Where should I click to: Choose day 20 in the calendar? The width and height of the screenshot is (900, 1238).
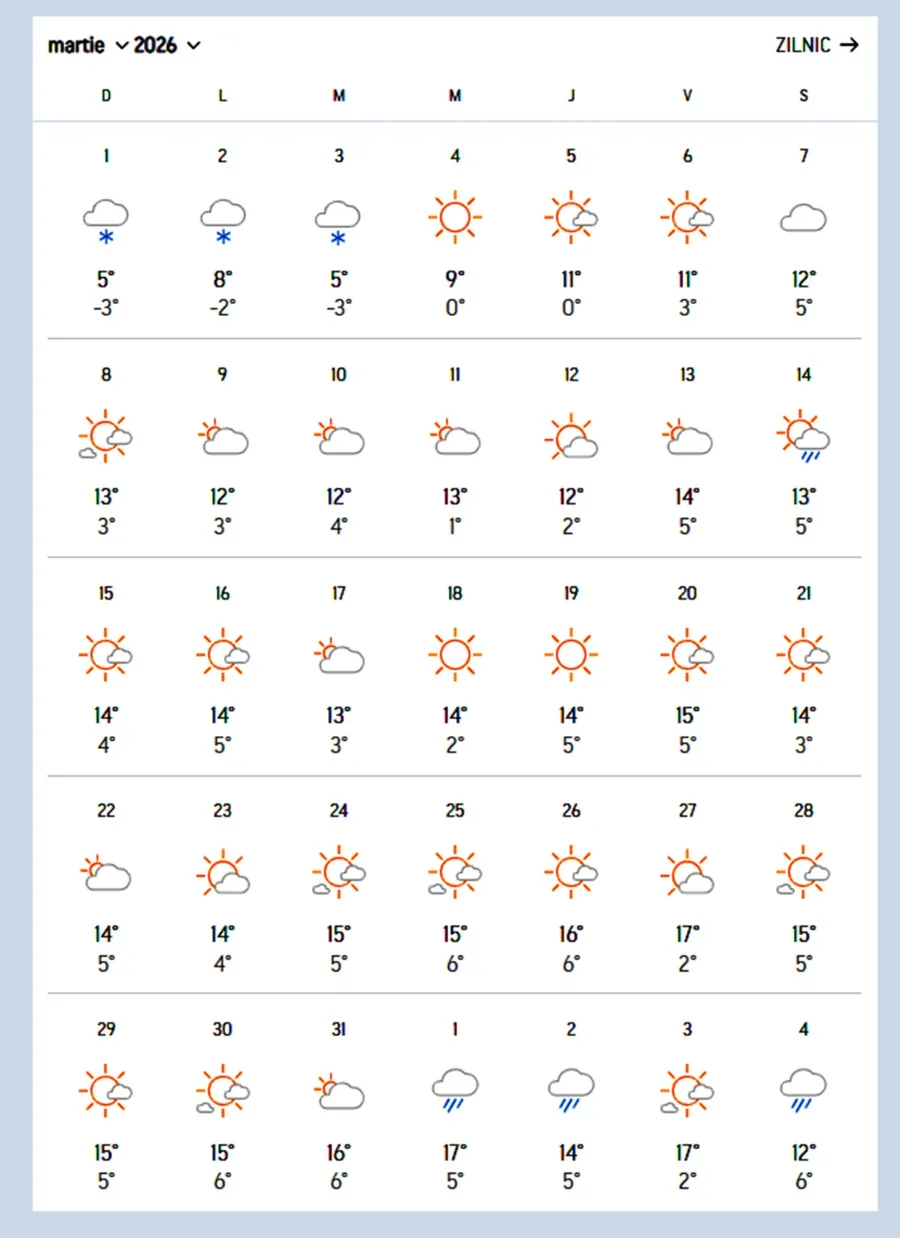[x=687, y=593]
